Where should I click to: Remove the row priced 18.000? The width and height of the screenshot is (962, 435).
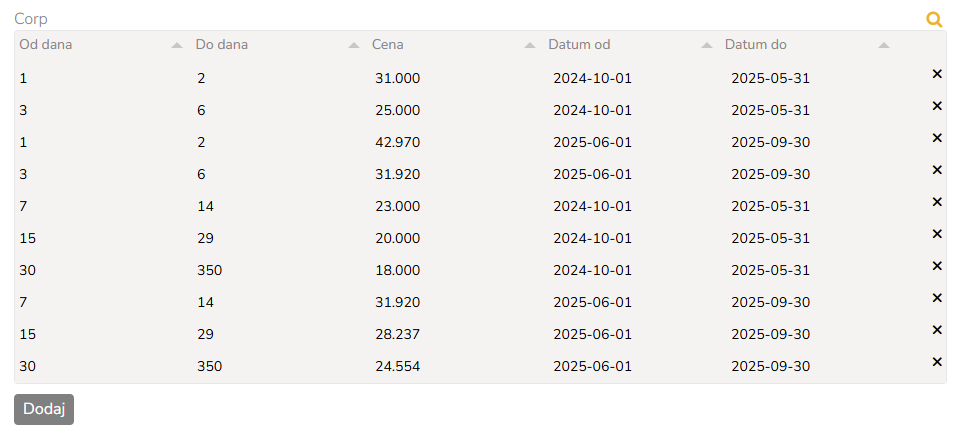[x=937, y=266]
